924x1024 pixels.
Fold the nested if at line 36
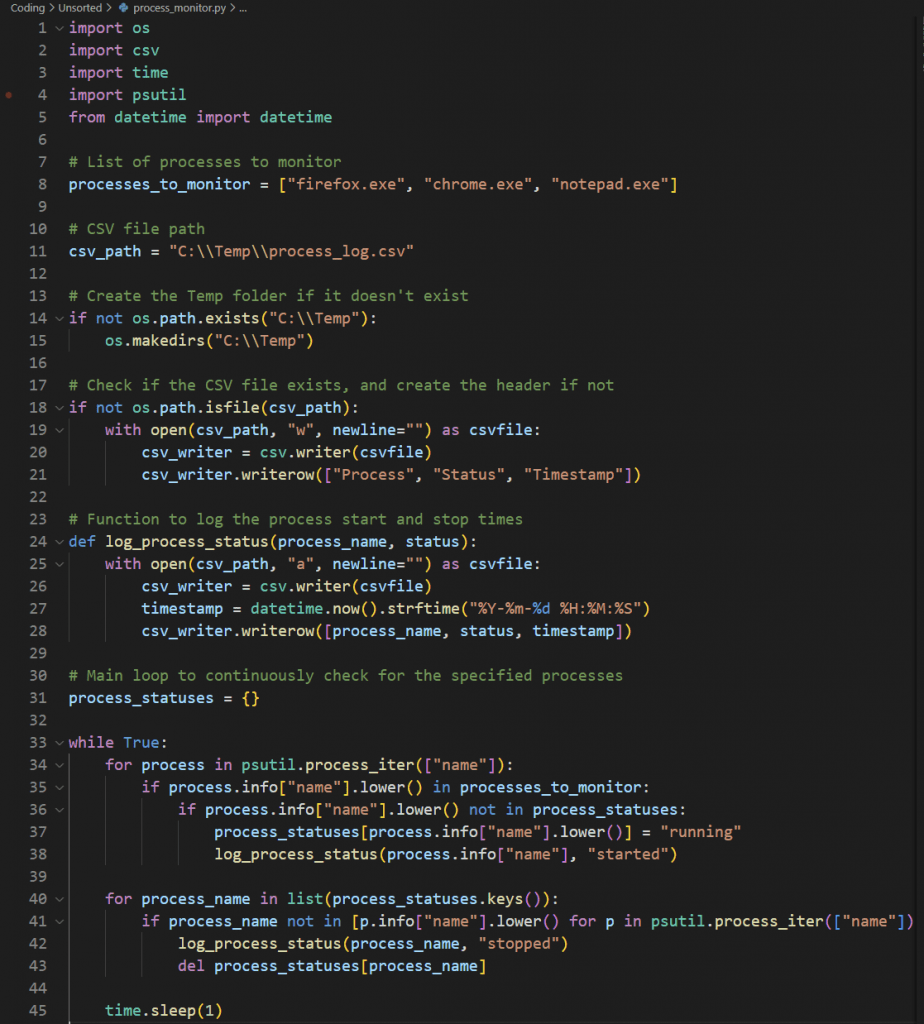pyautogui.click(x=59, y=810)
